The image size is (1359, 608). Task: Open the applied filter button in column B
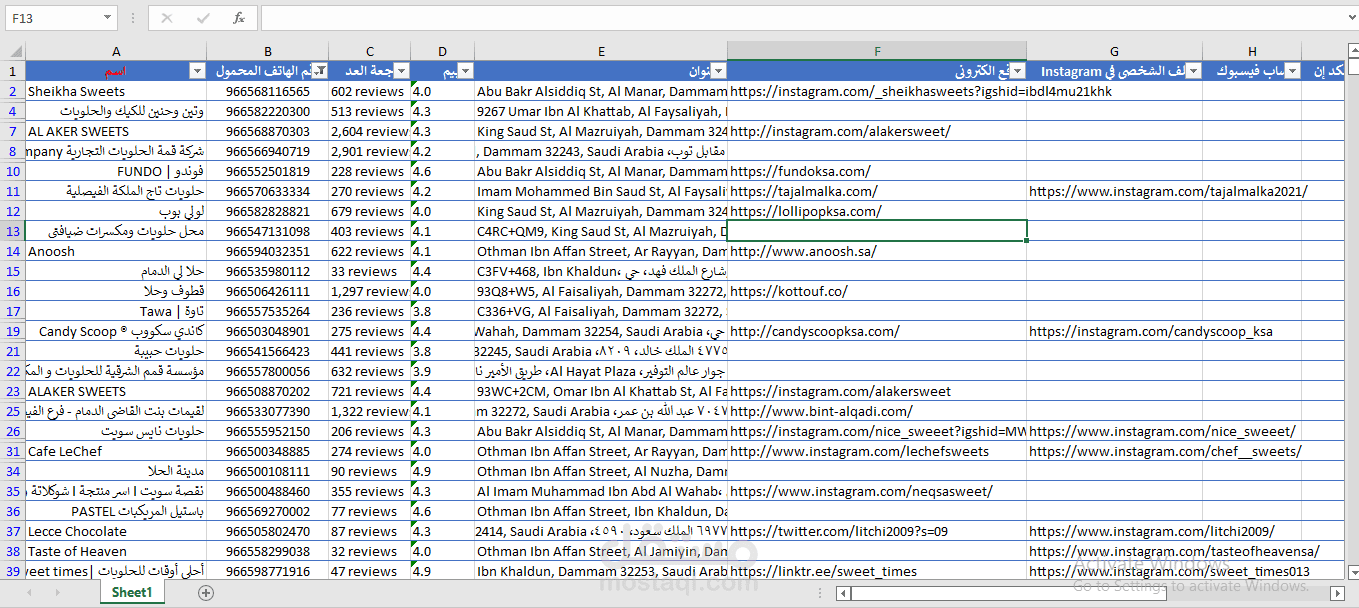click(x=318, y=71)
